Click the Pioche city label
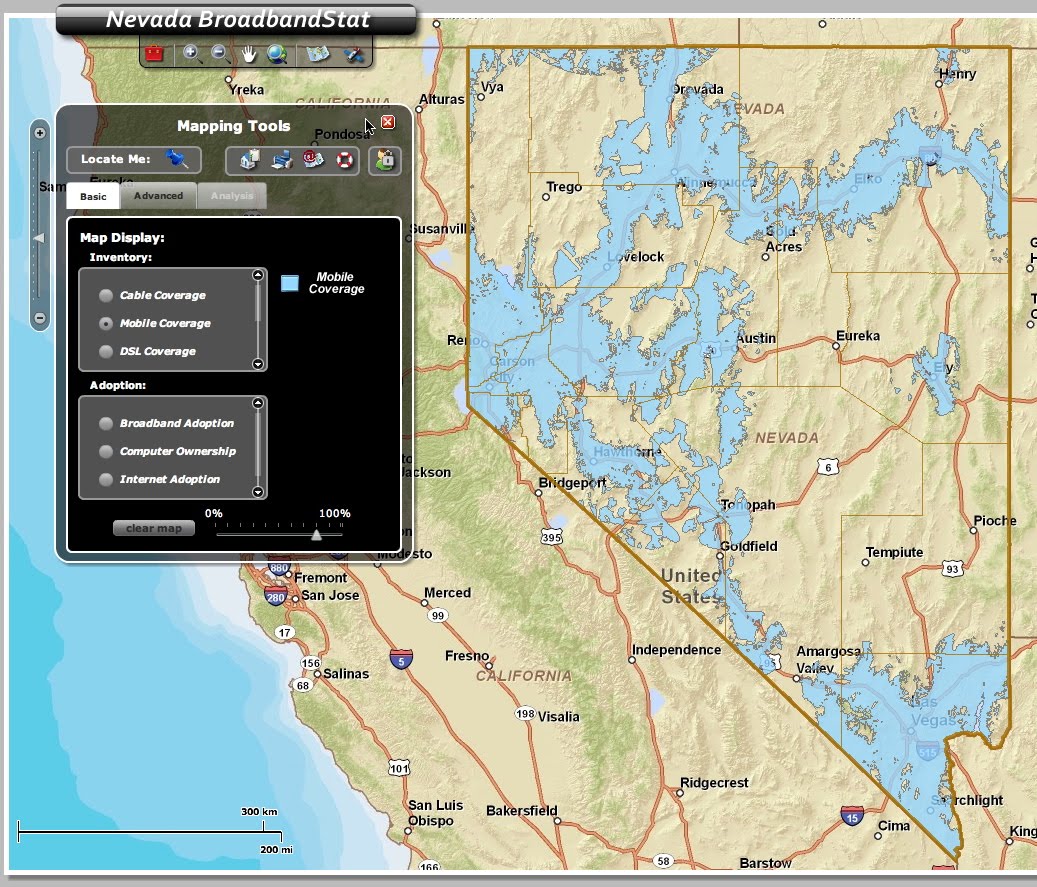The width and height of the screenshot is (1037, 887). tap(995, 521)
